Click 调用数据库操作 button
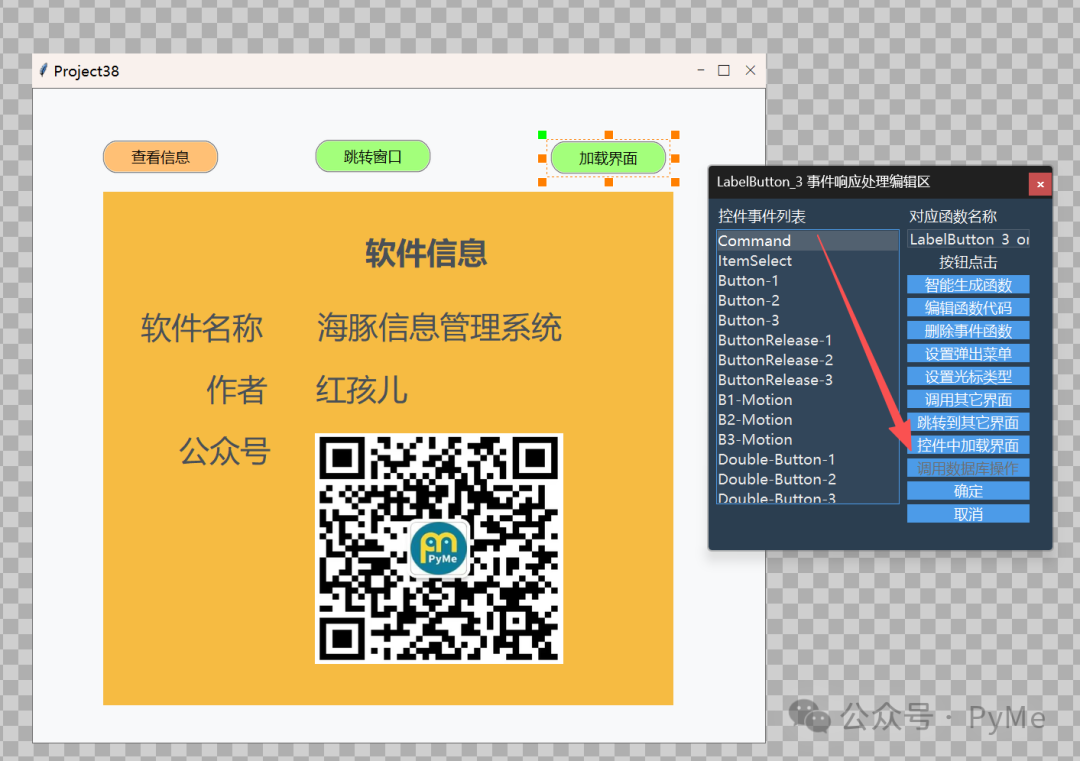 click(968, 468)
